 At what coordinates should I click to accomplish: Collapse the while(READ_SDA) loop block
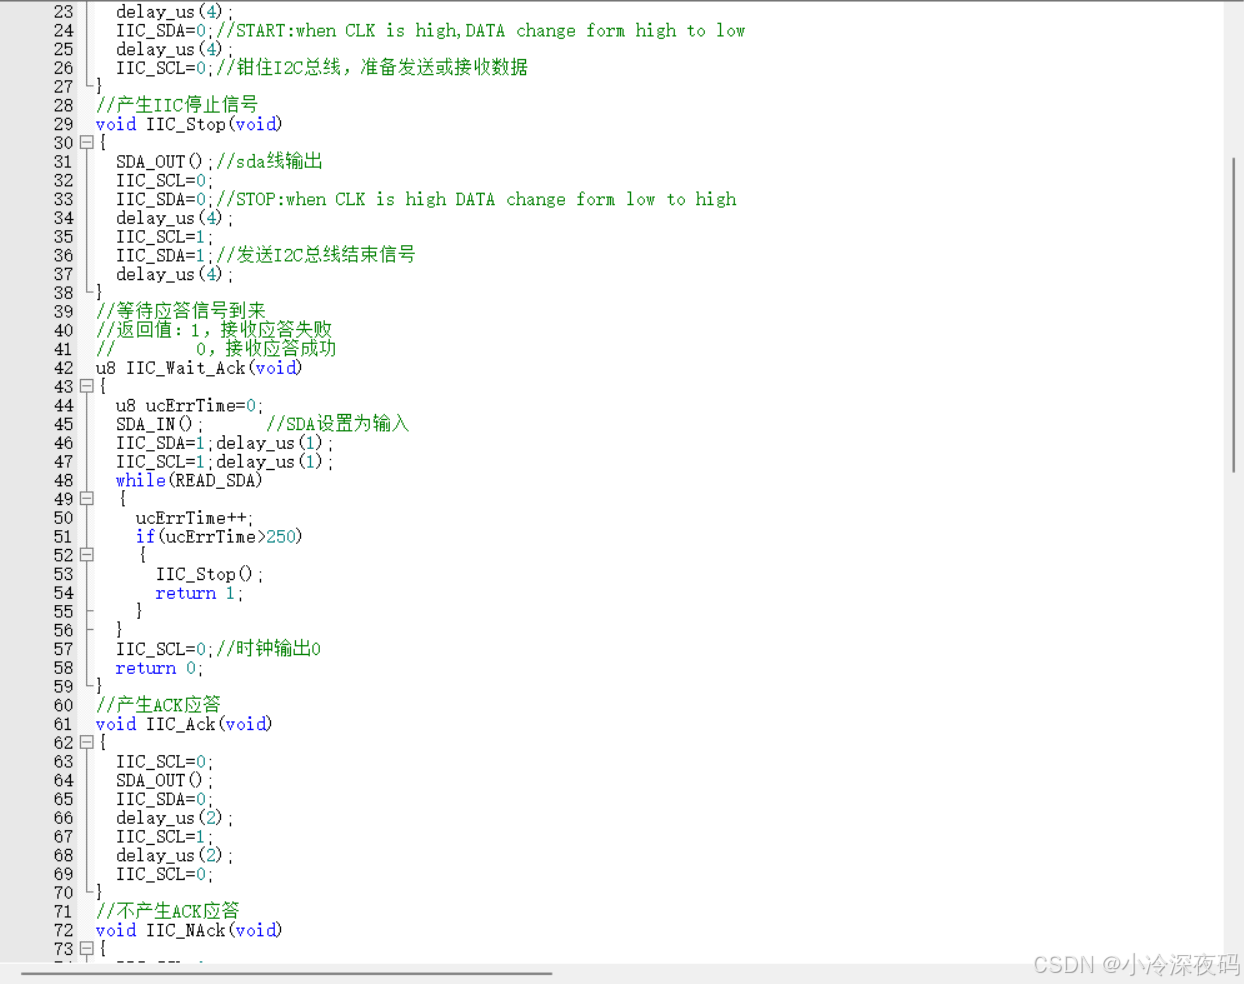[86, 499]
